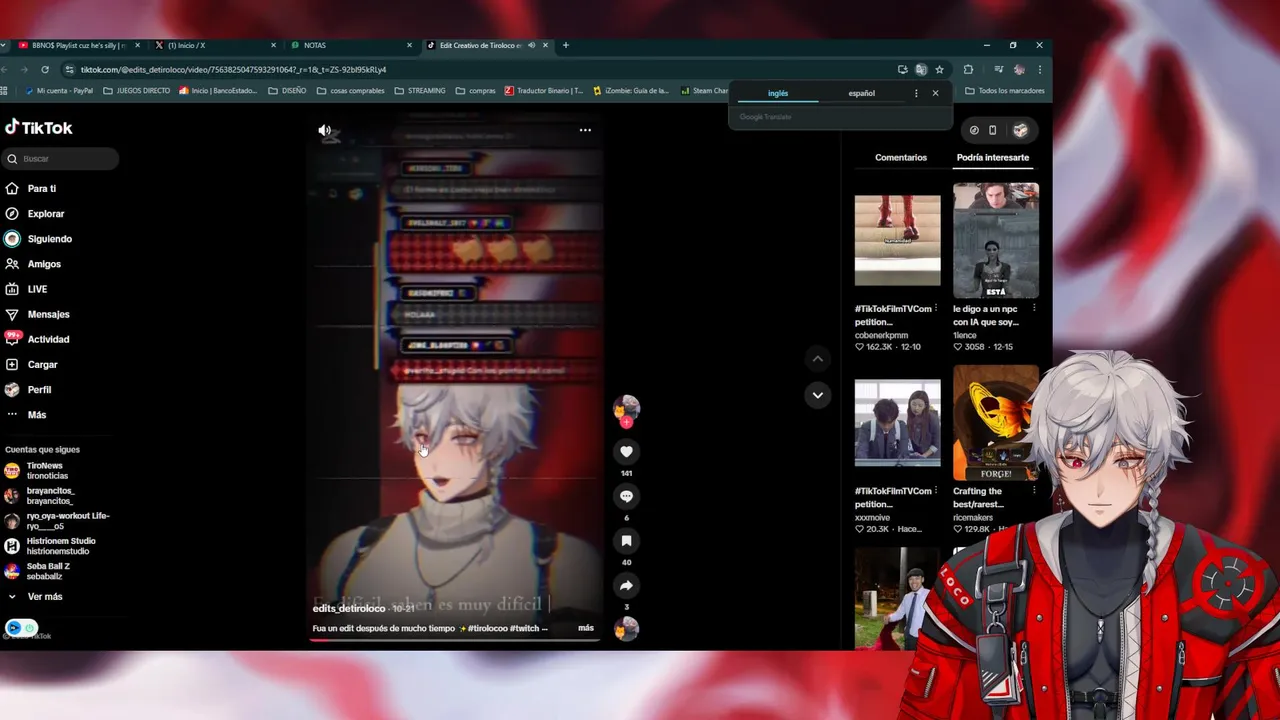Select inglés in the translate popup

point(778,93)
